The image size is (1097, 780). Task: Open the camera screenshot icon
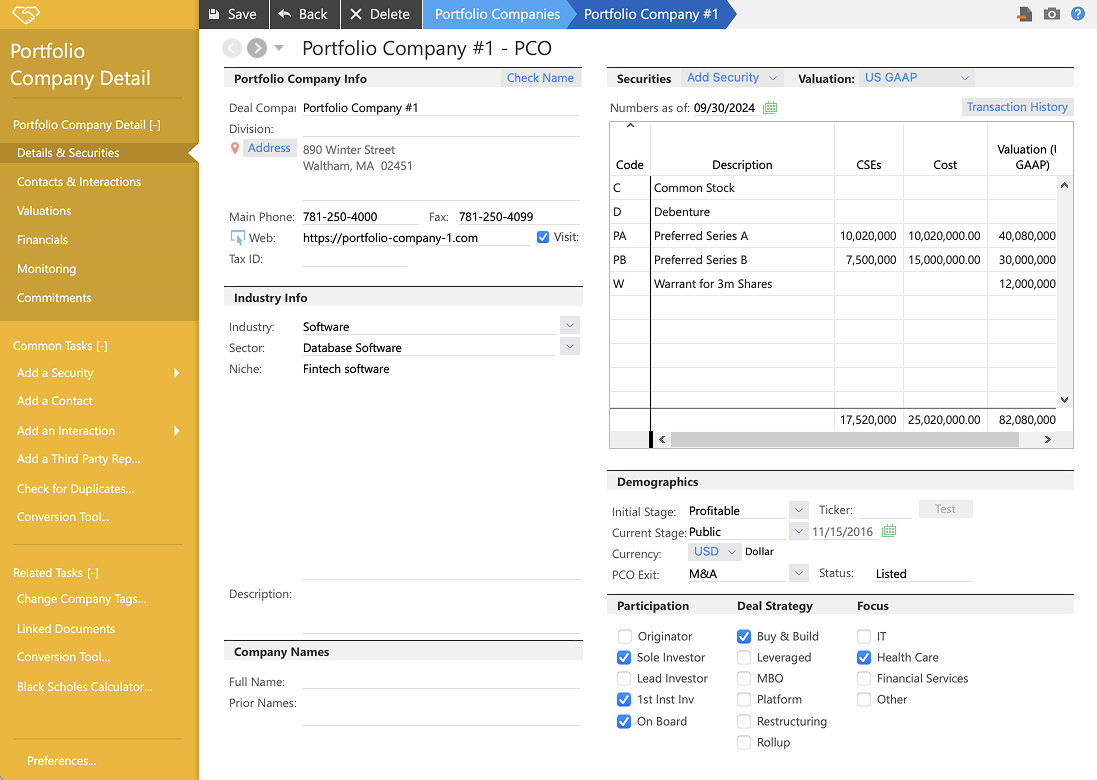[x=1052, y=14]
